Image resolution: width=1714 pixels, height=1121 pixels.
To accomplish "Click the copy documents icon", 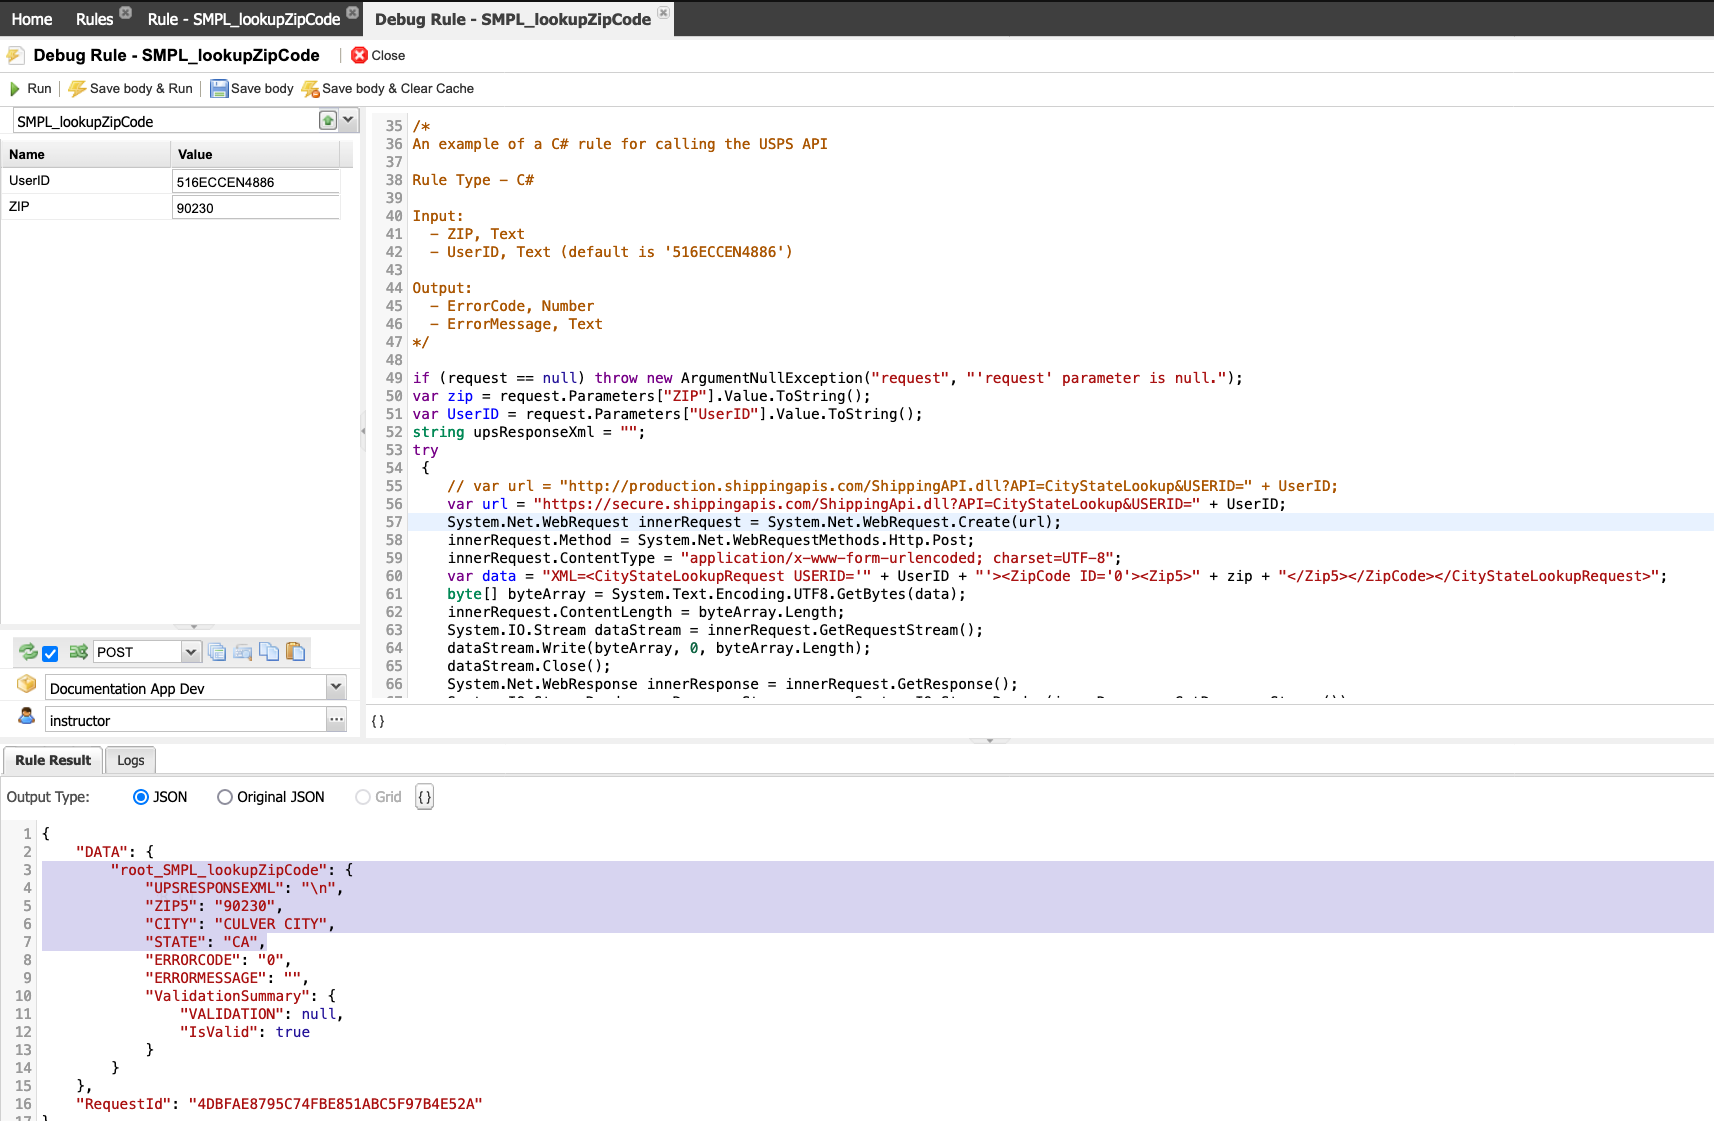I will tap(269, 652).
